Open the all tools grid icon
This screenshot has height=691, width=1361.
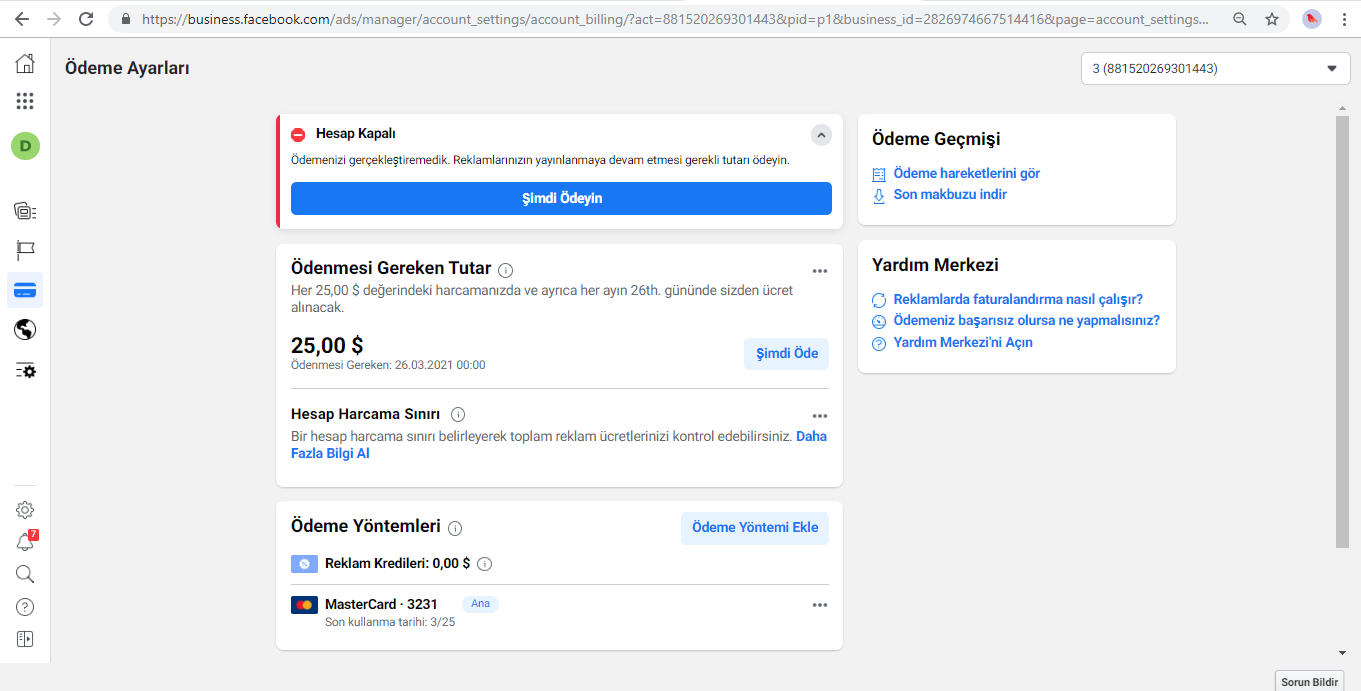point(25,101)
